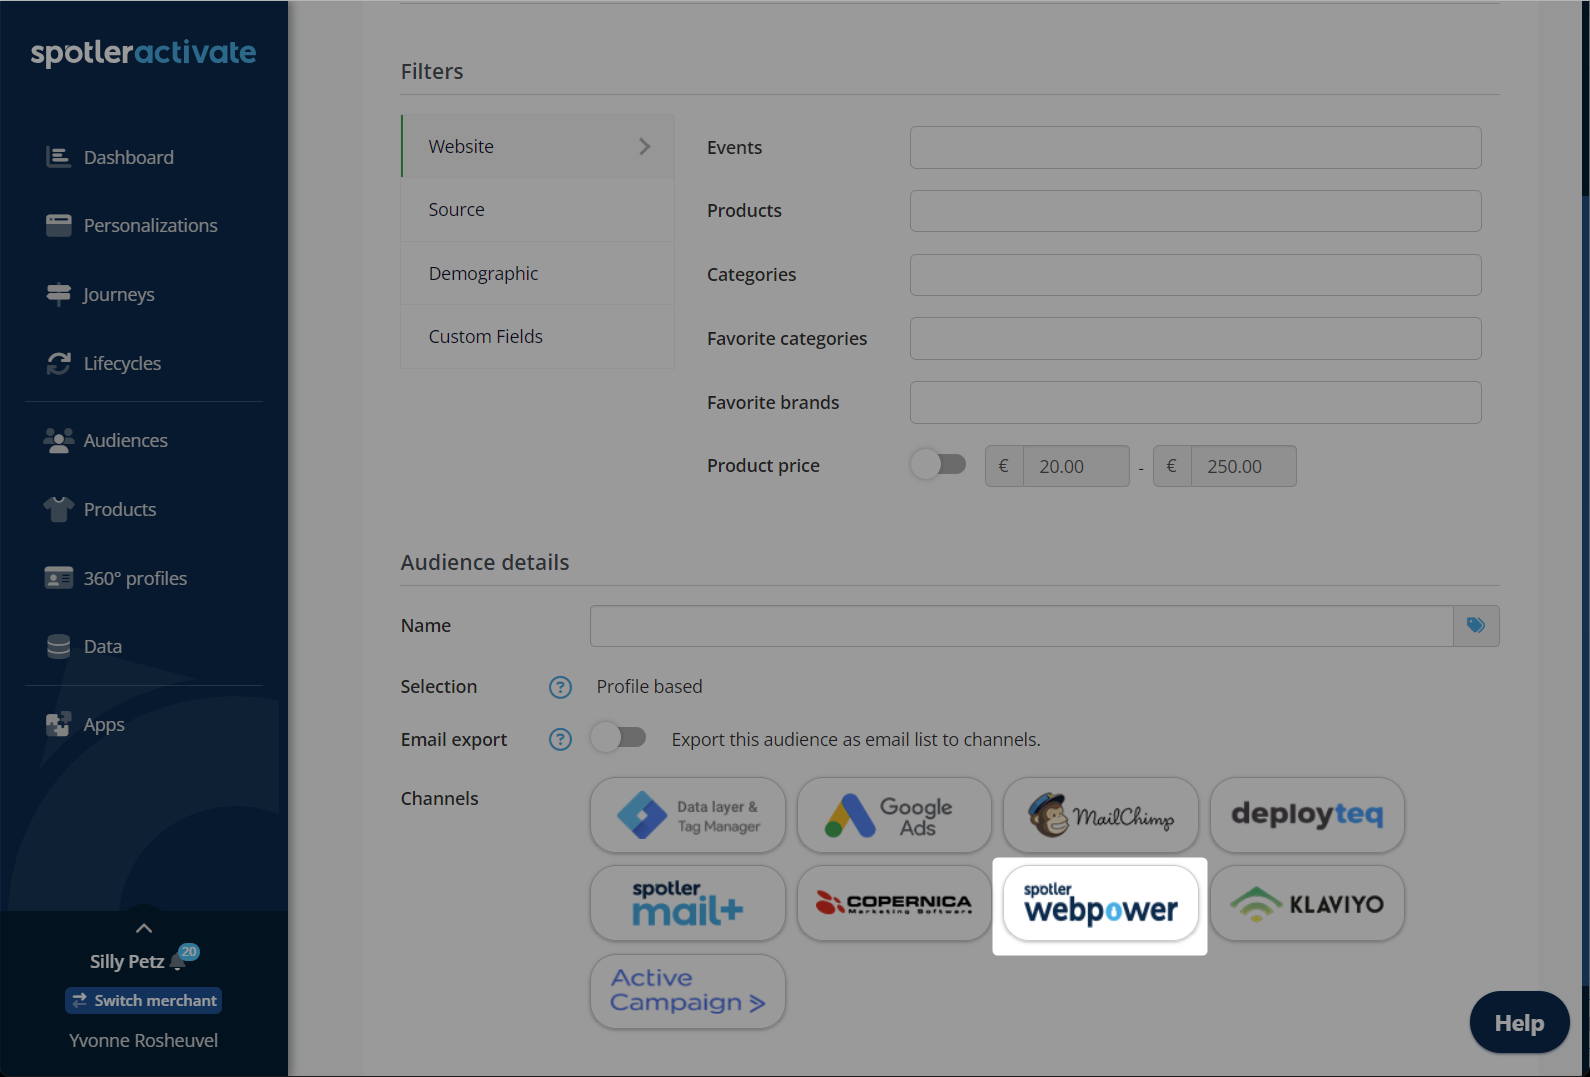This screenshot has height=1077, width=1590.
Task: Select the Google Ads channel
Action: tap(894, 816)
